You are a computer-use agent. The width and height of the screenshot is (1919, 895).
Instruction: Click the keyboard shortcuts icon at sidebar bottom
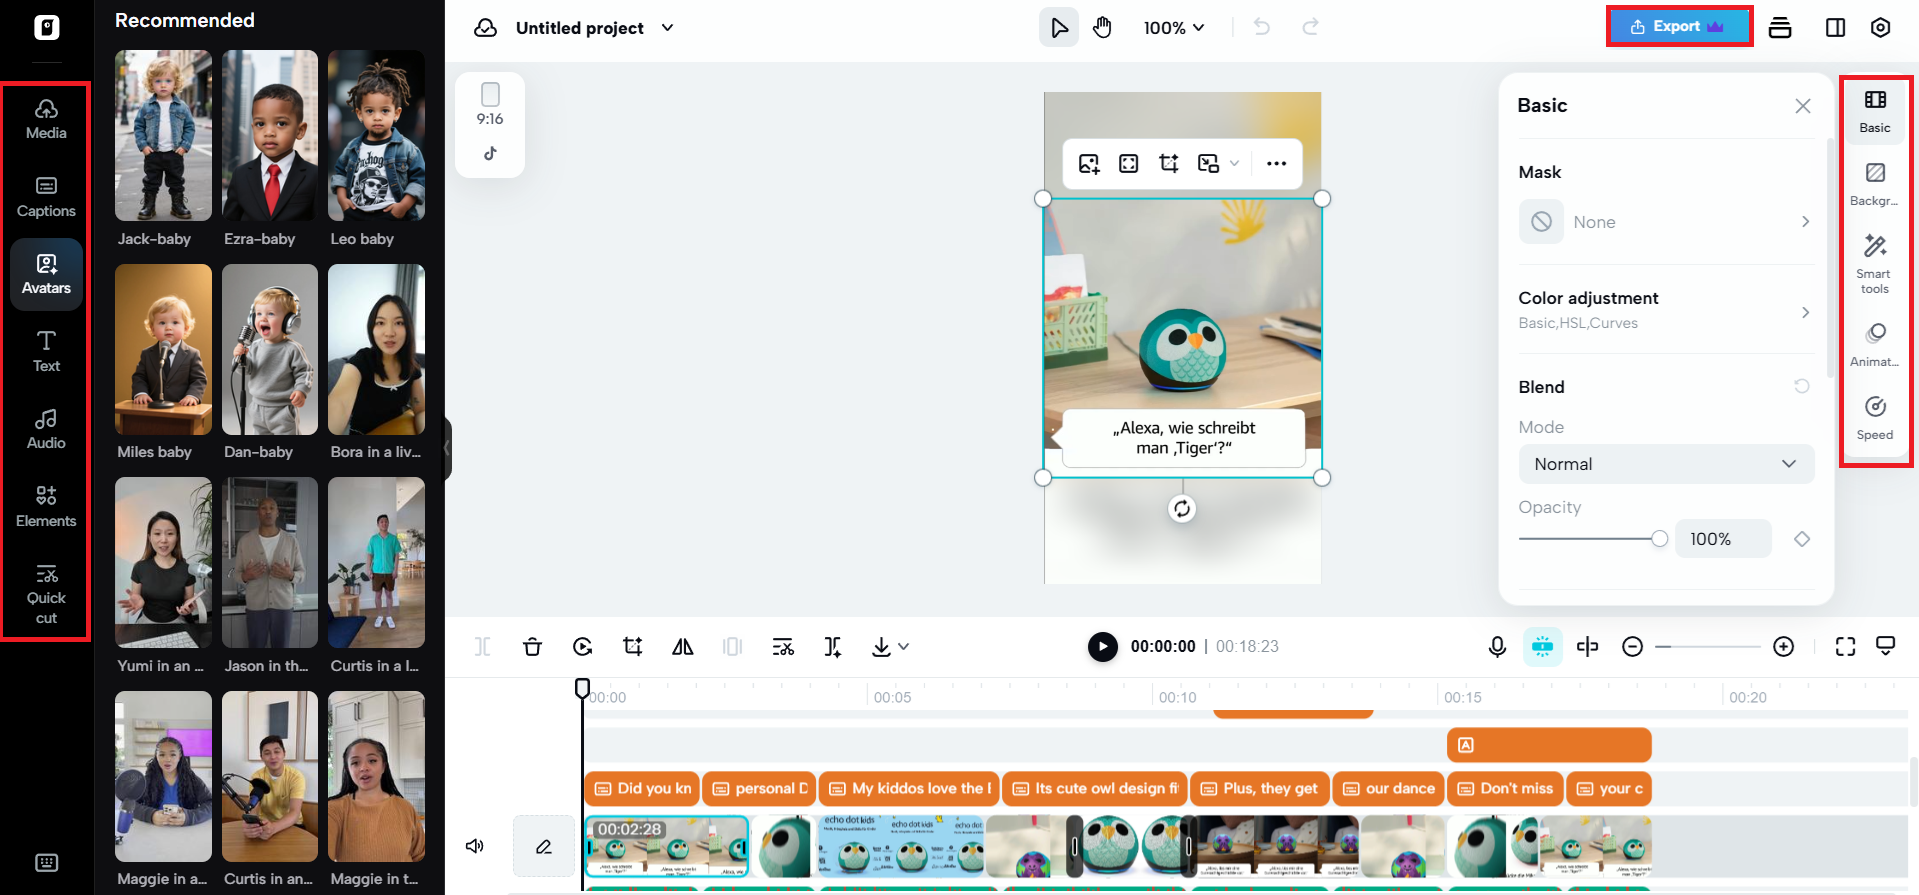point(46,862)
